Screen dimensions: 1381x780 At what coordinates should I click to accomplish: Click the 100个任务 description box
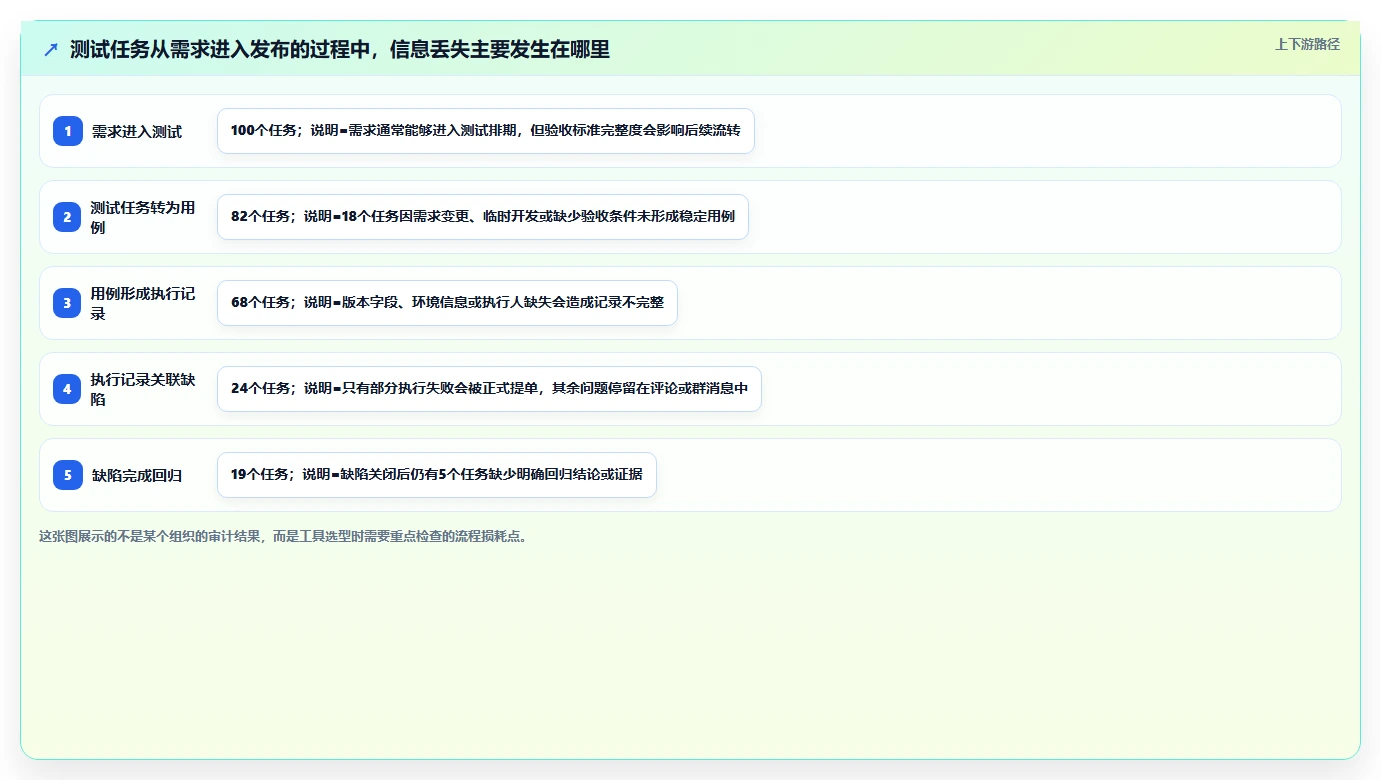486,131
